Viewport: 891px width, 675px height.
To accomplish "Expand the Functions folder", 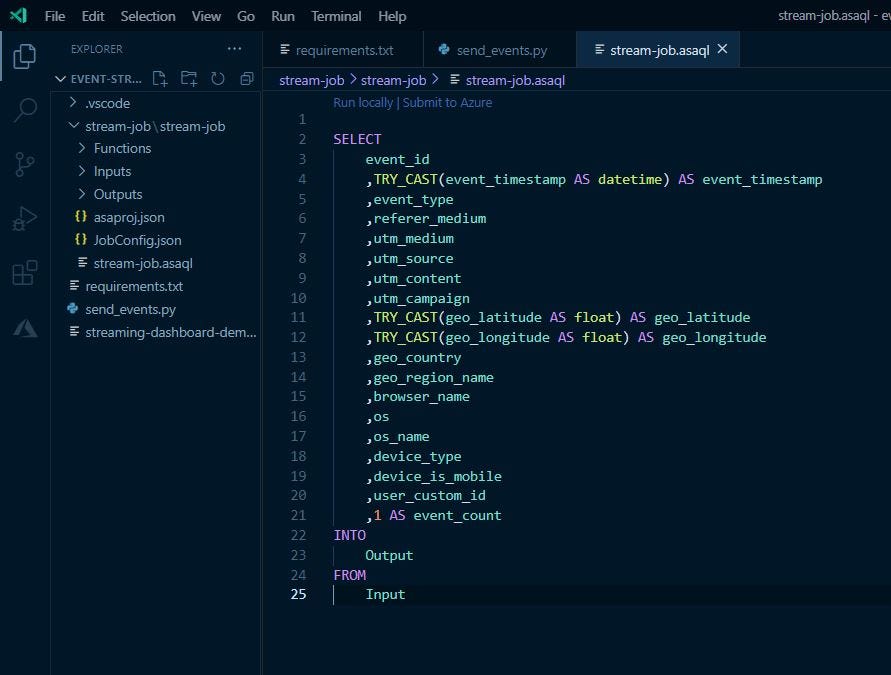I will pyautogui.click(x=122, y=148).
